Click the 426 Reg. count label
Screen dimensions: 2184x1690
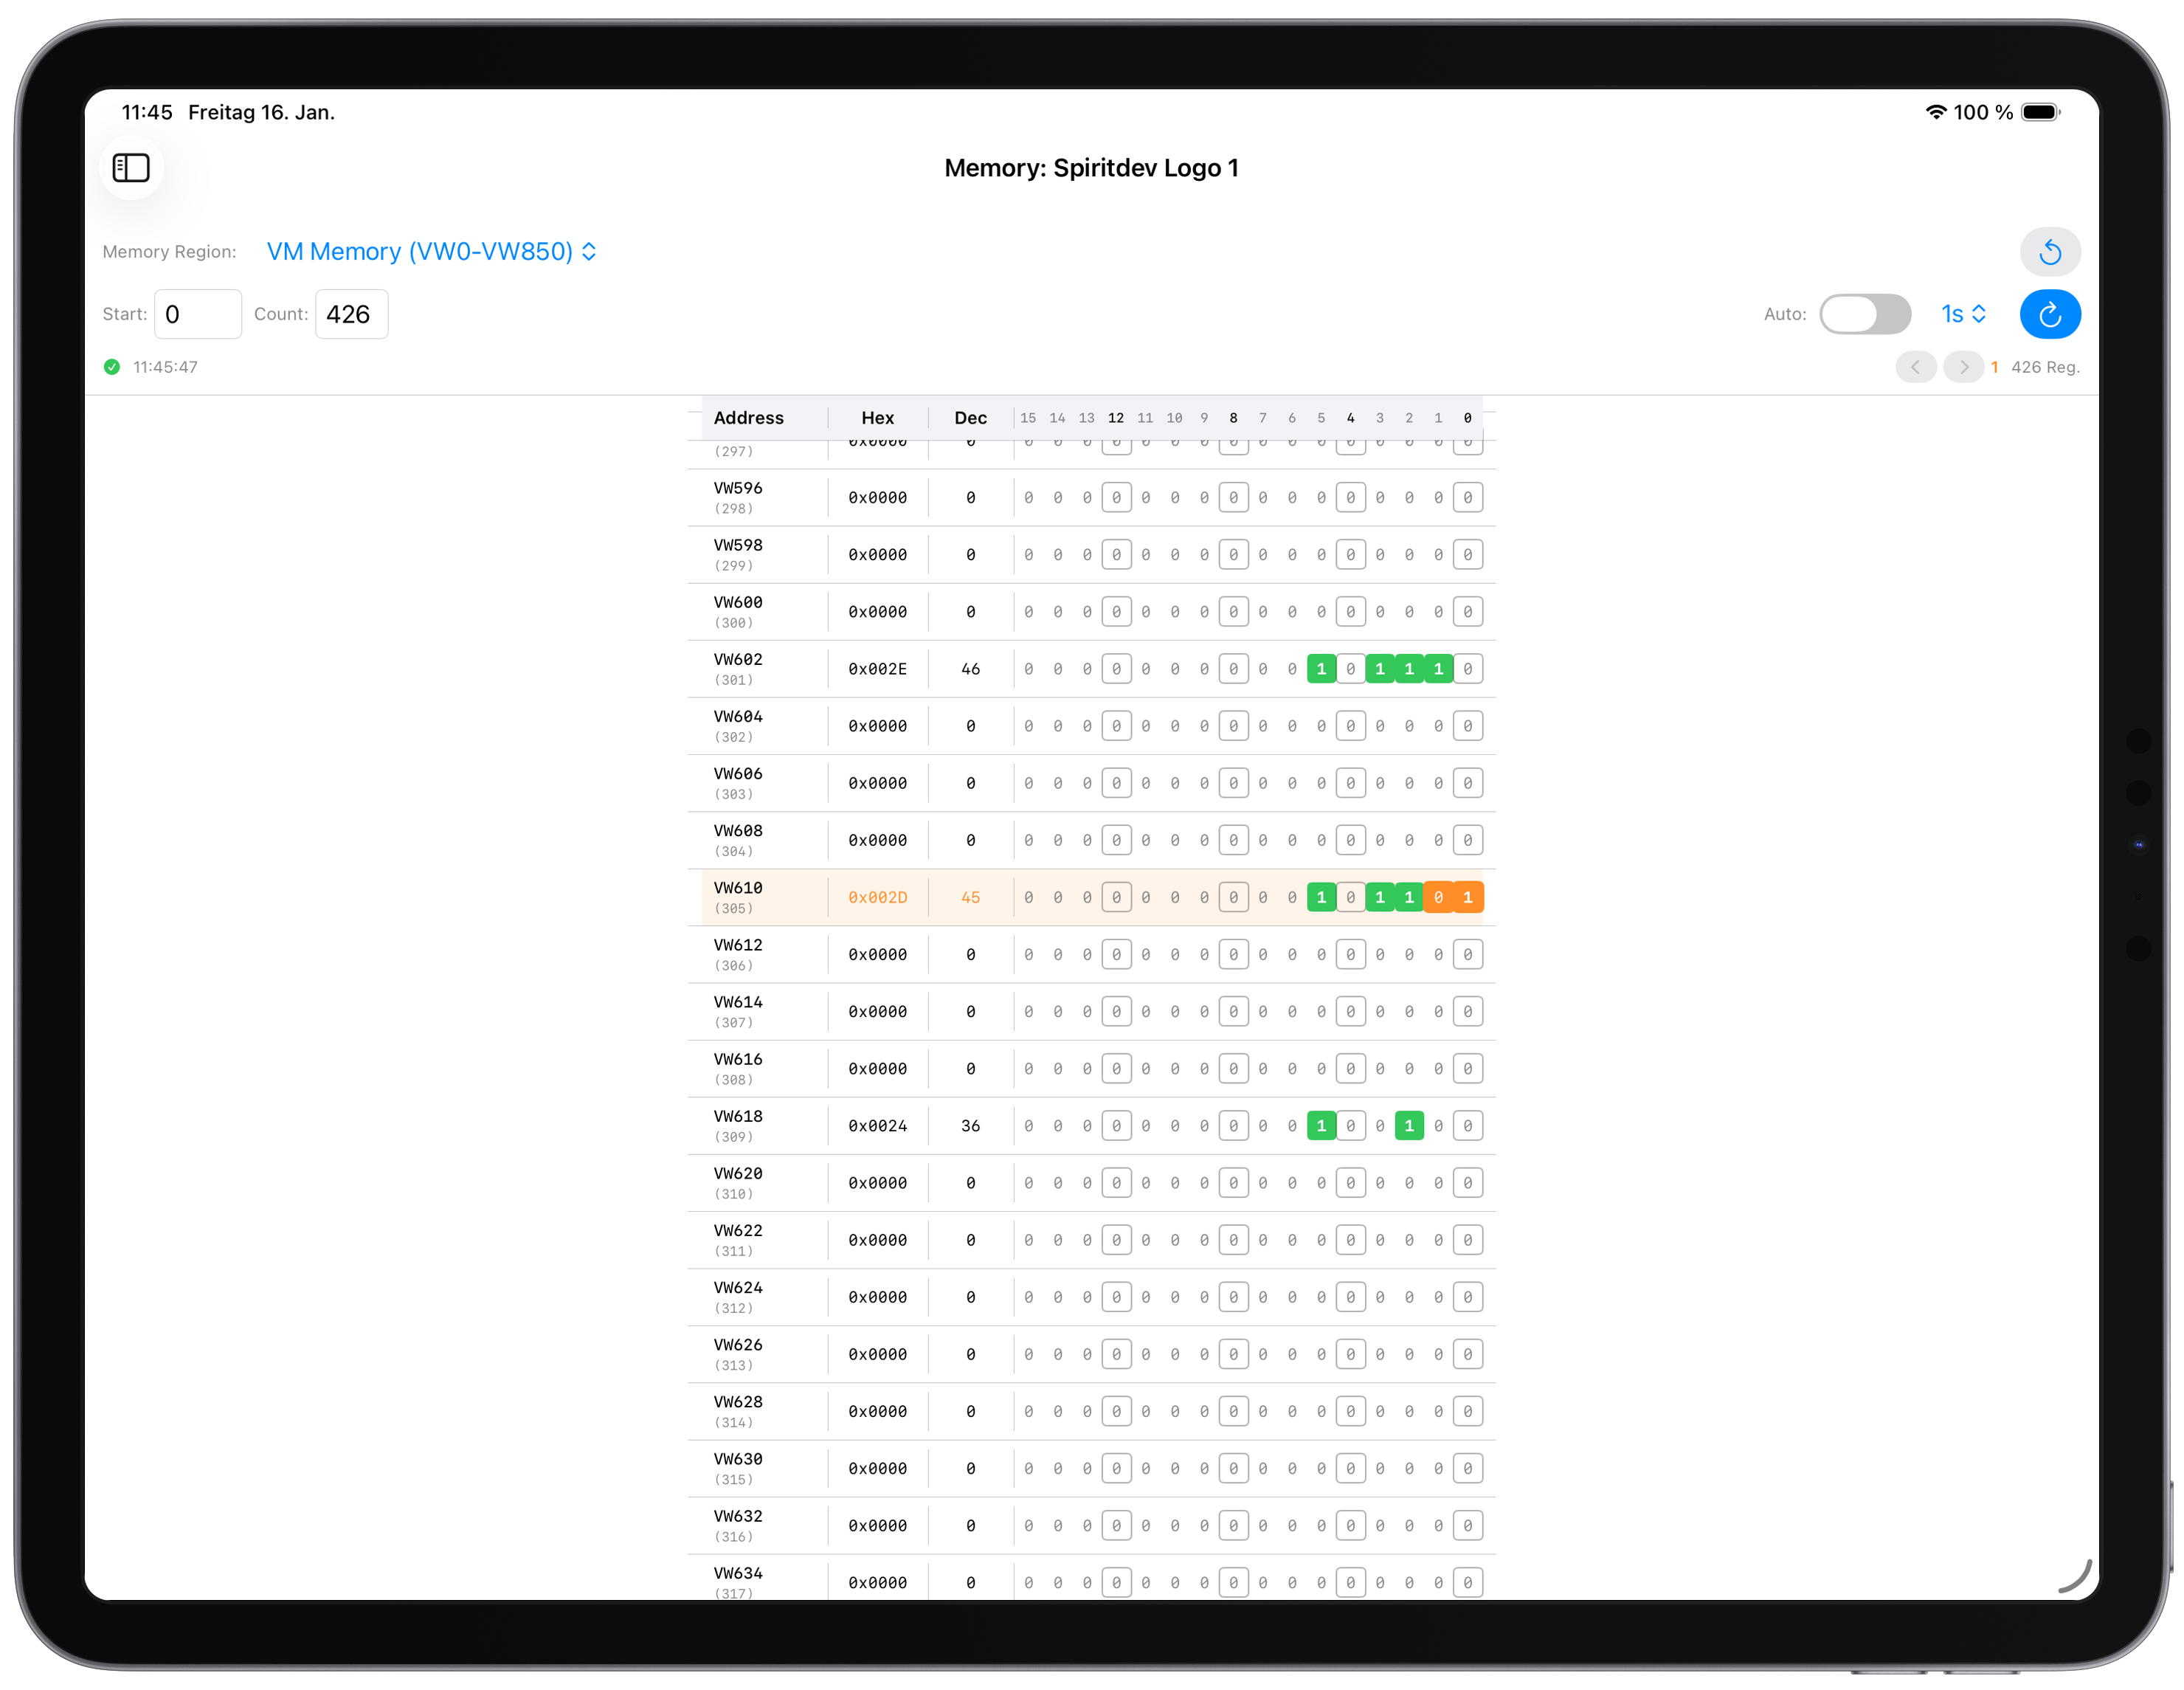(x=2045, y=367)
